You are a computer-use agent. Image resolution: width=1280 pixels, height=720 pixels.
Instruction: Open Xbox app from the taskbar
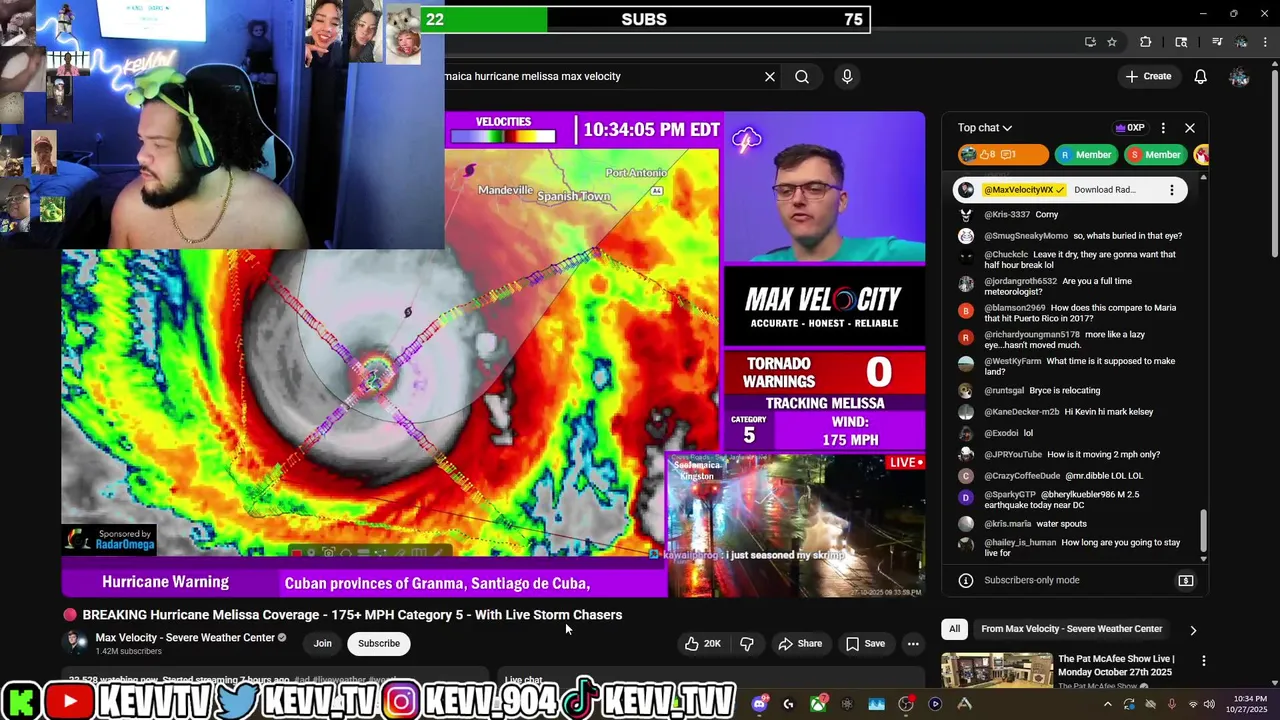coord(818,704)
